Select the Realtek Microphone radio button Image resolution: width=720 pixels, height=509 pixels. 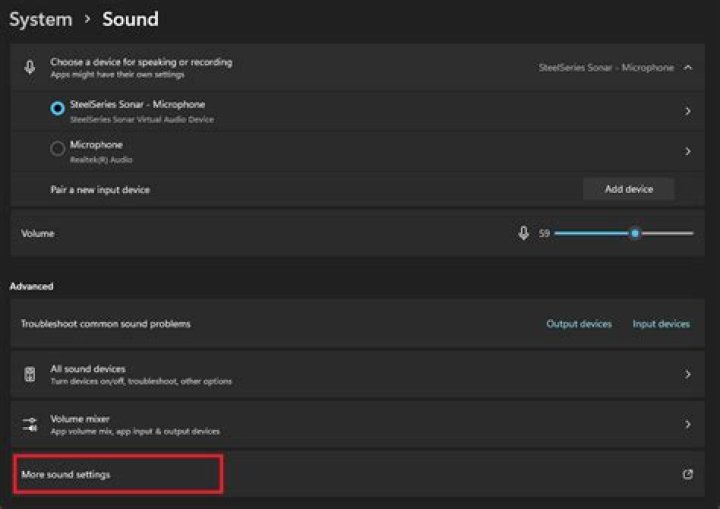pyautogui.click(x=58, y=150)
